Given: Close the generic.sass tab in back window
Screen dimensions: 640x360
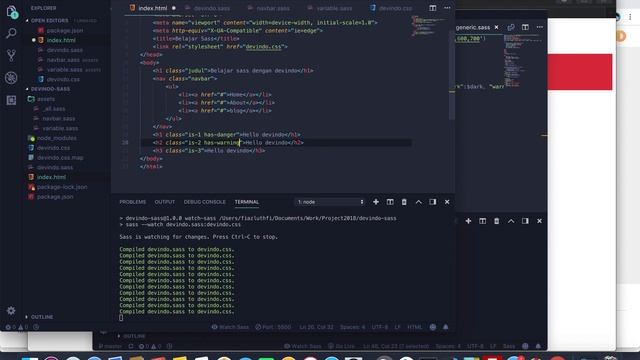Looking at the screenshot, I should pyautogui.click(x=496, y=27).
